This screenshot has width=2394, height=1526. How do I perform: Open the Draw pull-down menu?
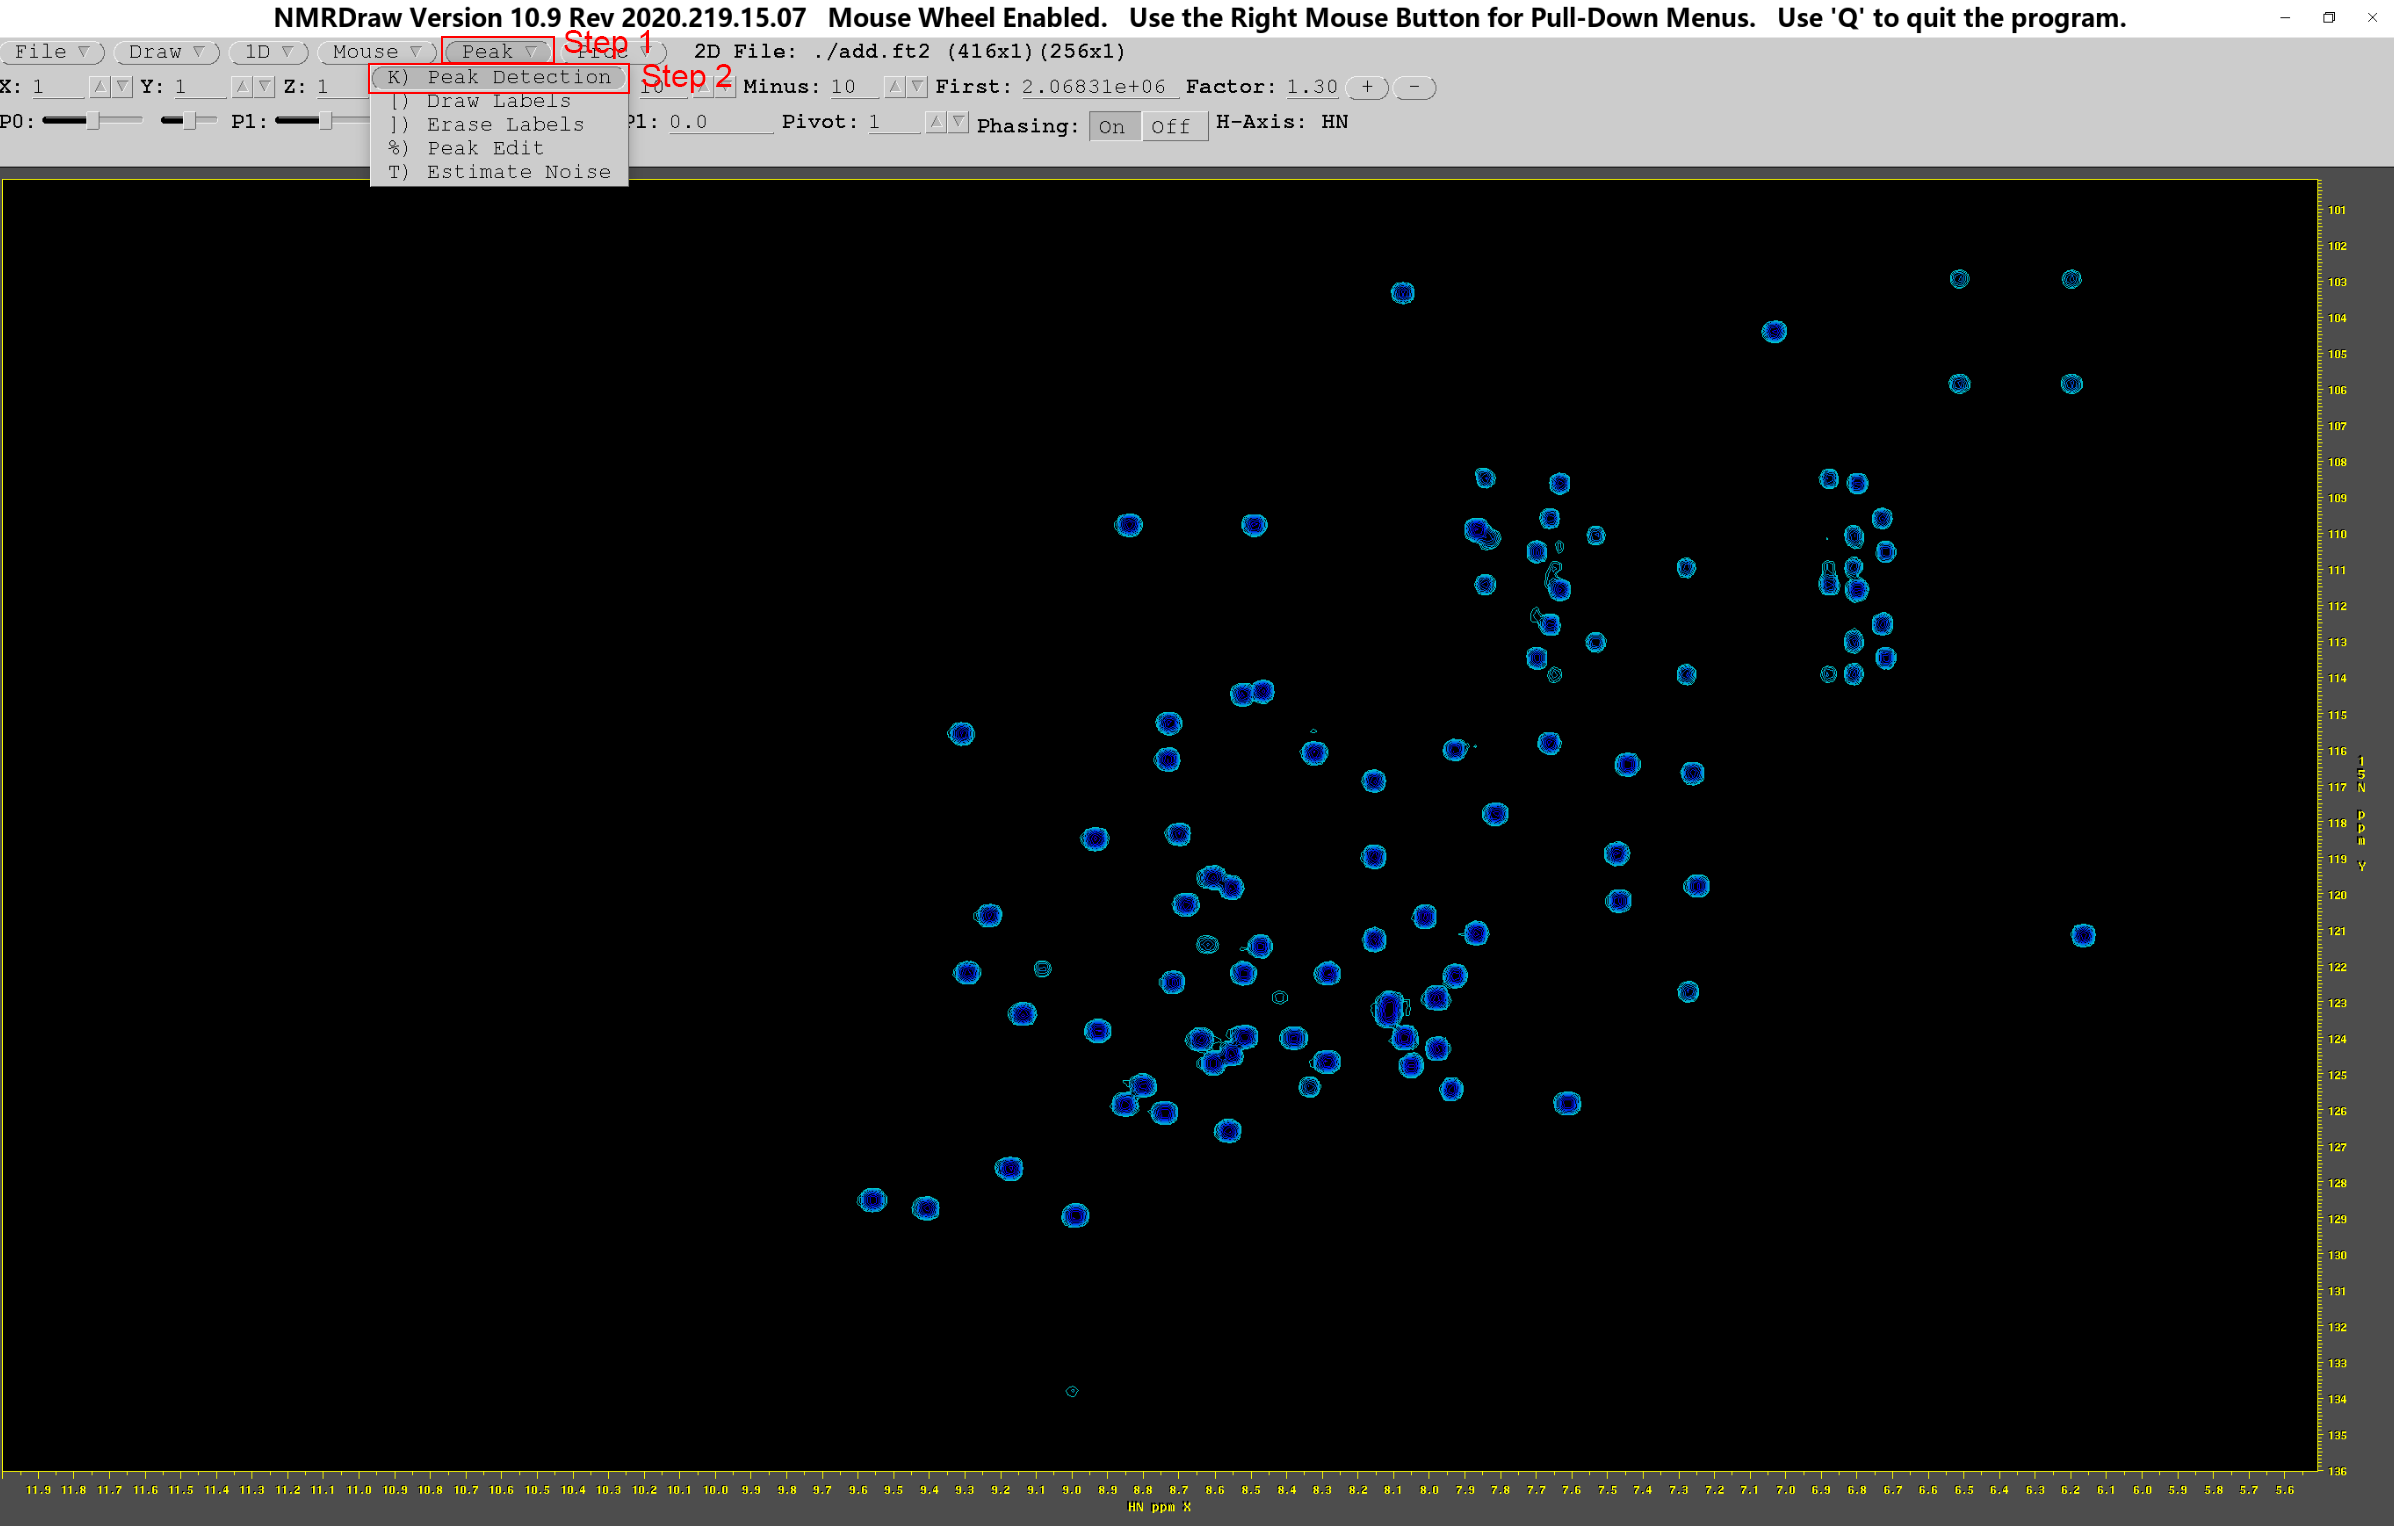click(x=166, y=51)
